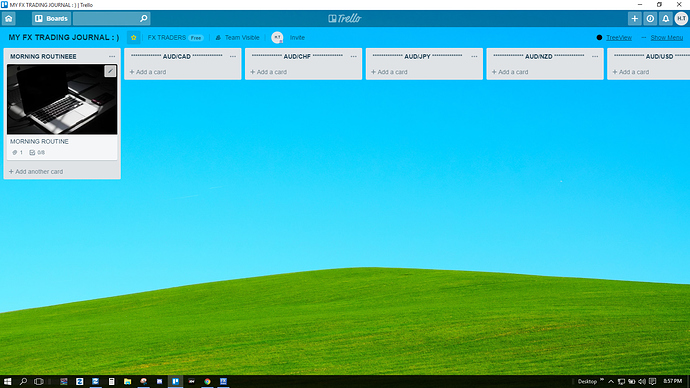Open the H.T account avatar menu
The image size is (690, 388).
[681, 18]
